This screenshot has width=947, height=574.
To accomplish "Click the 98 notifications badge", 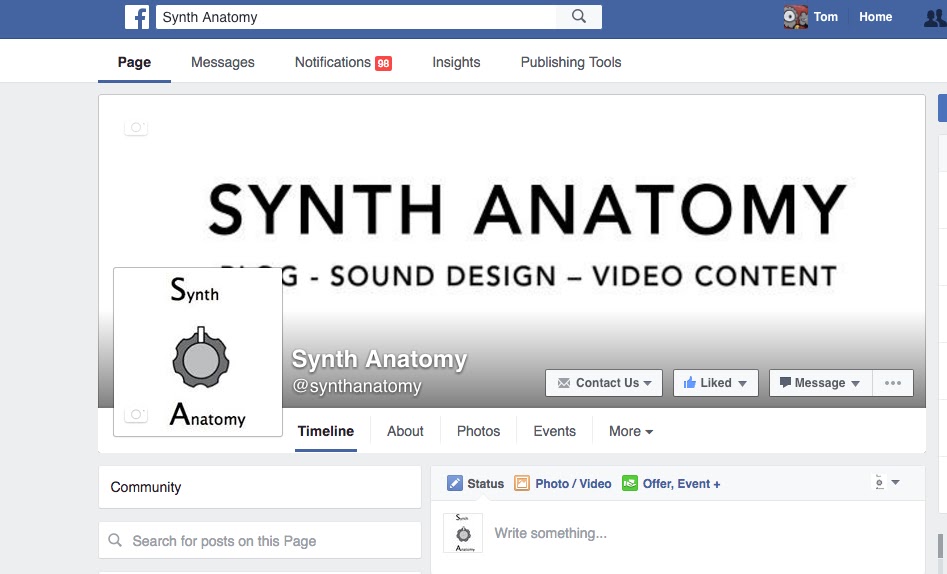I will [x=384, y=63].
